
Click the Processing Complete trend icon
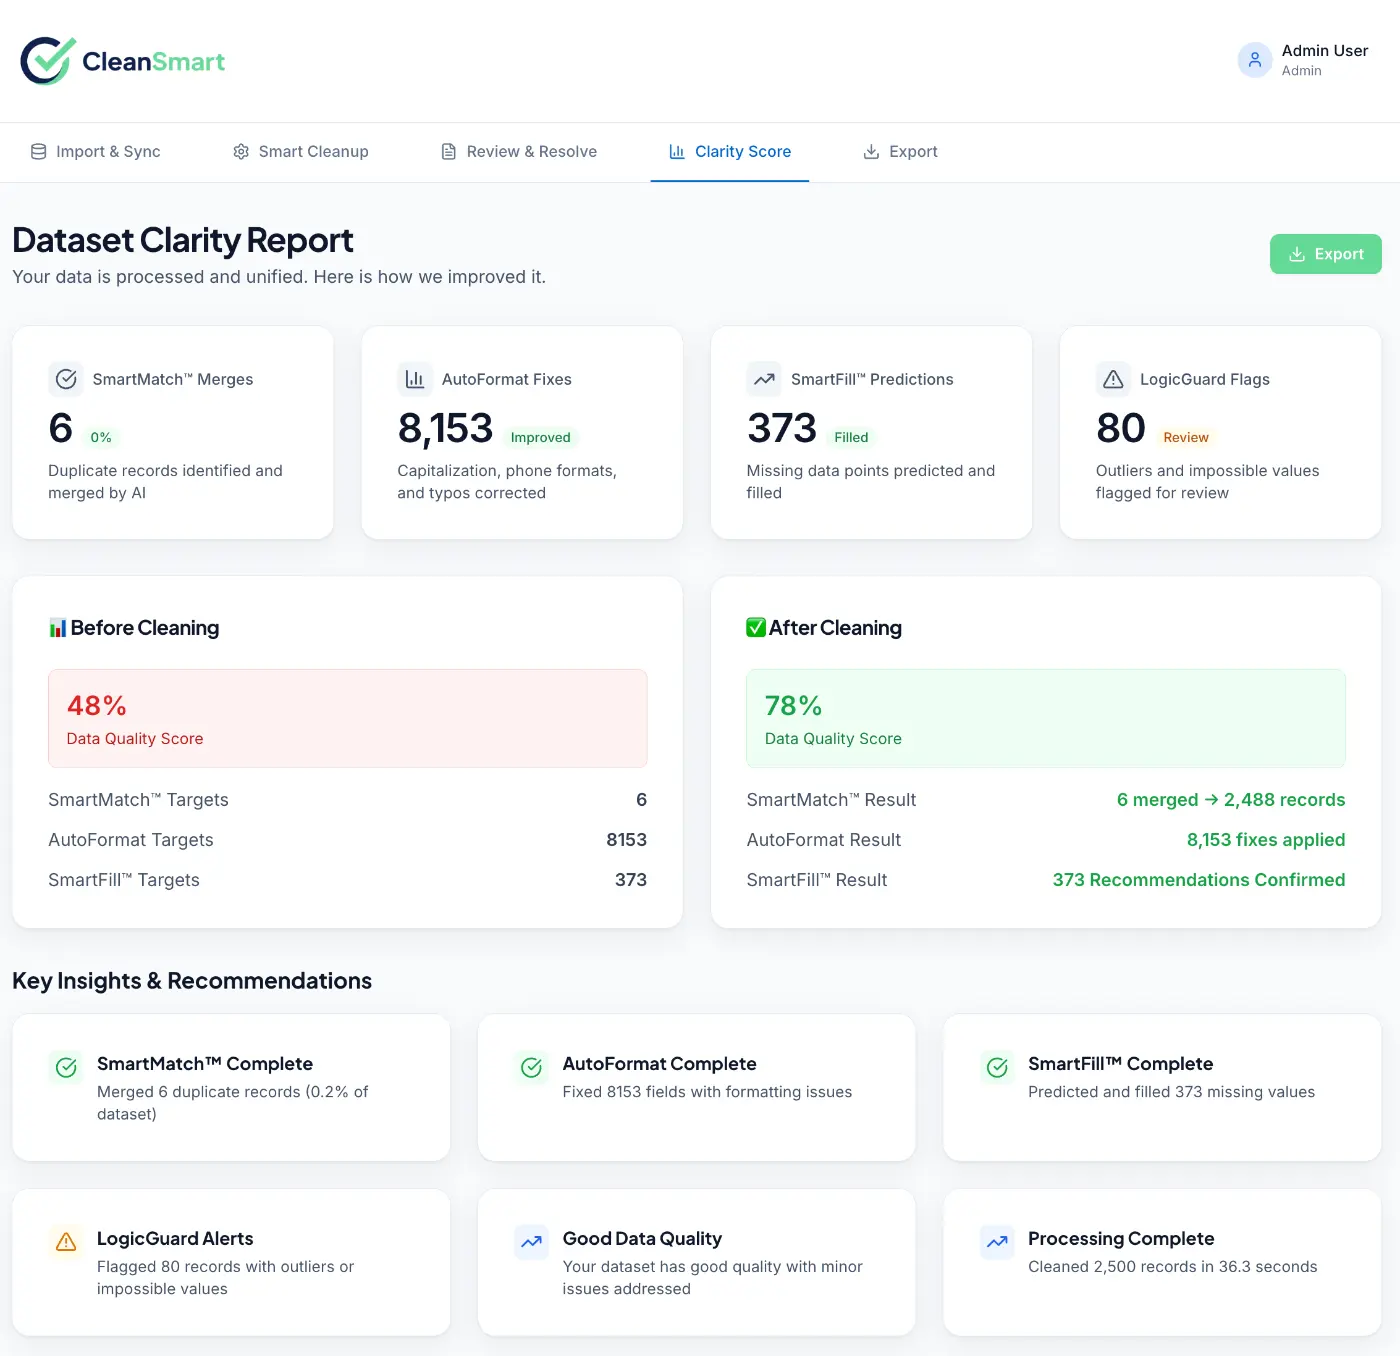[x=997, y=1242]
